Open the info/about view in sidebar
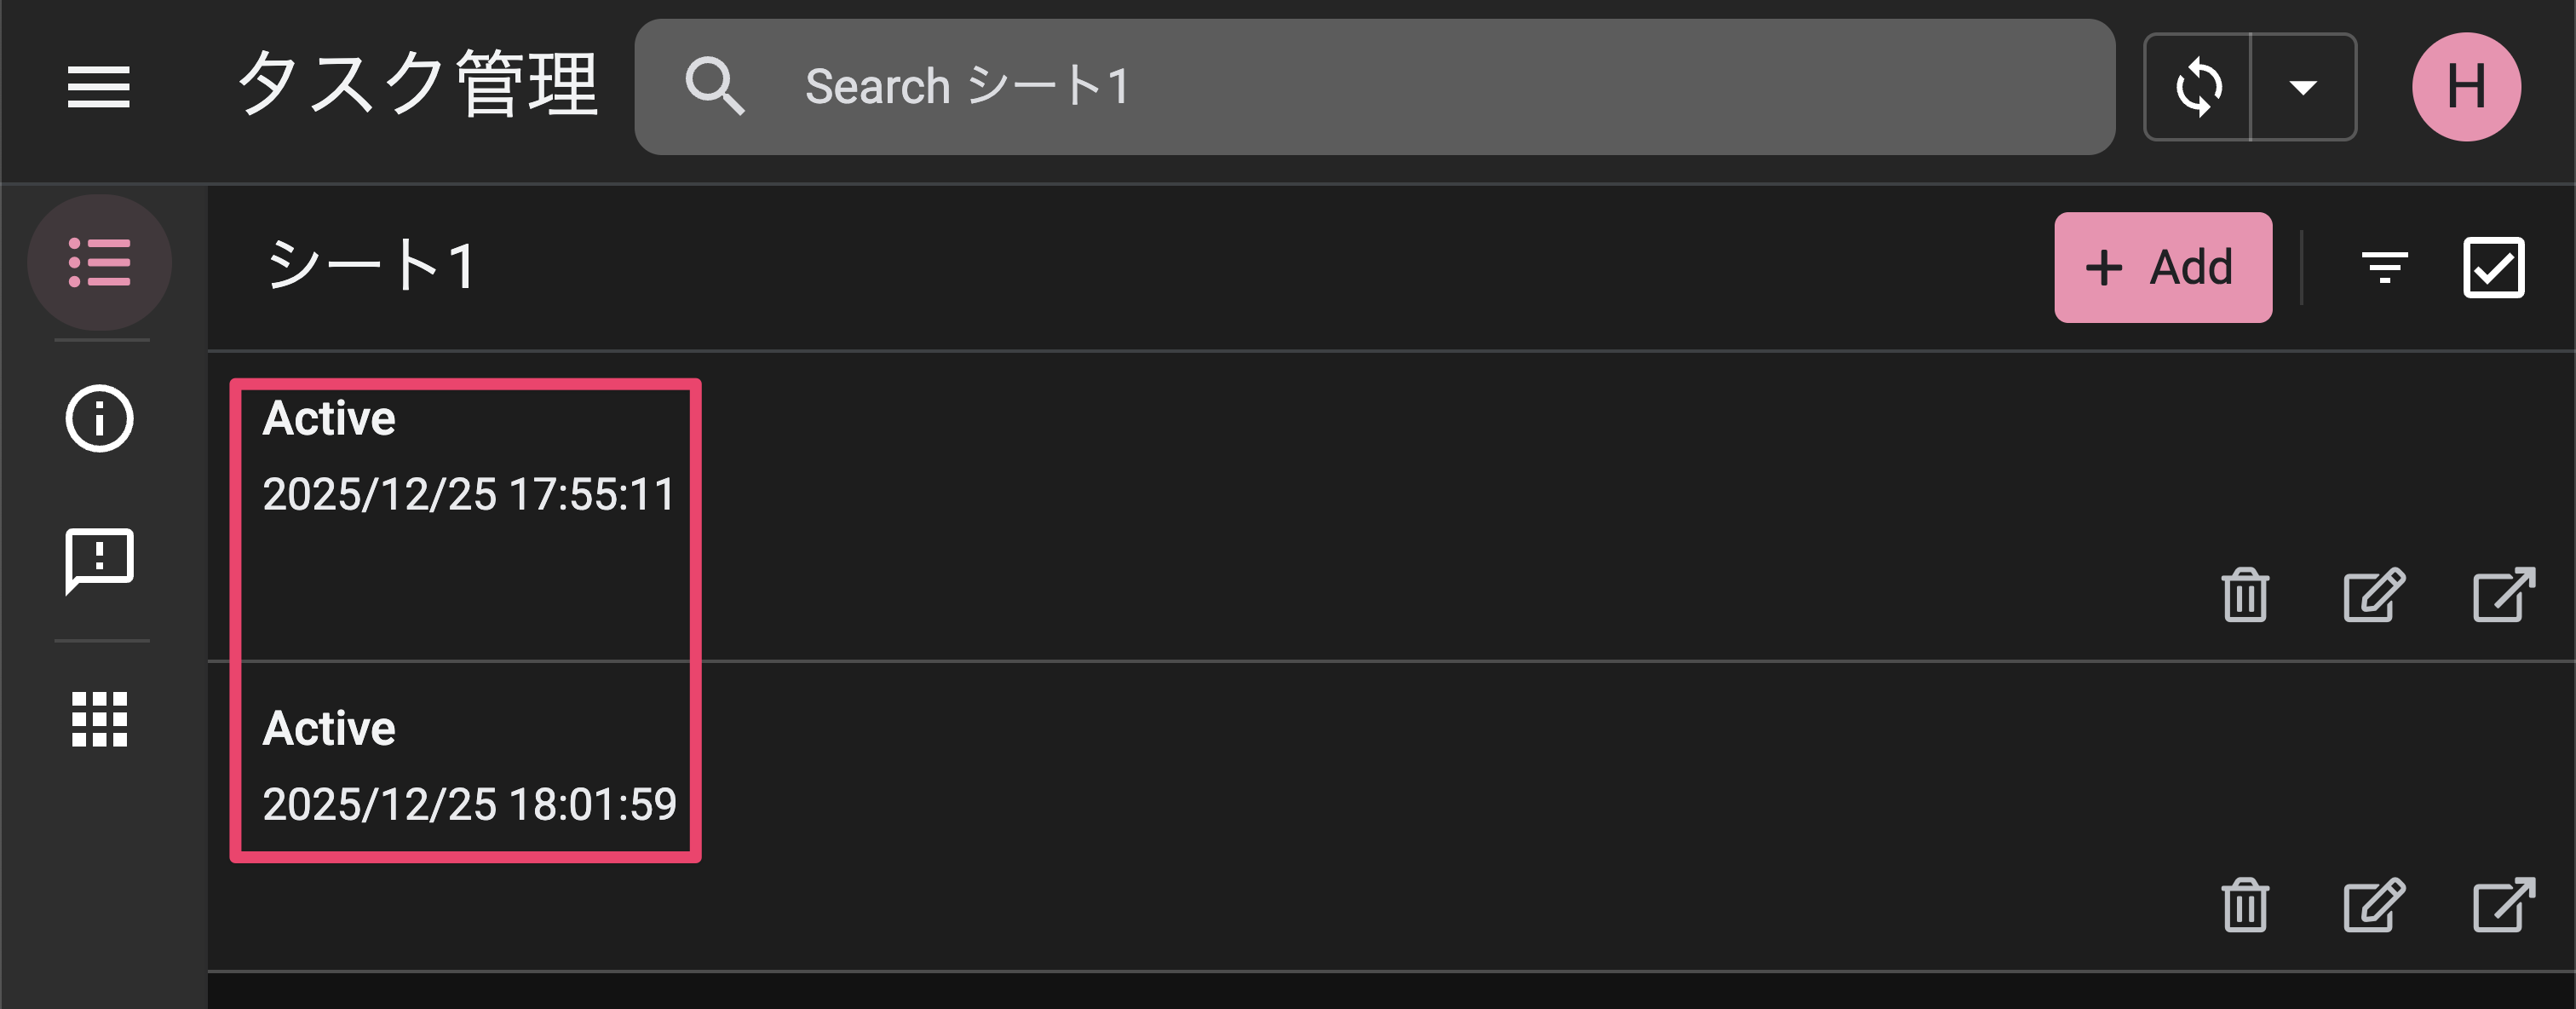The width and height of the screenshot is (2576, 1009). click(98, 419)
